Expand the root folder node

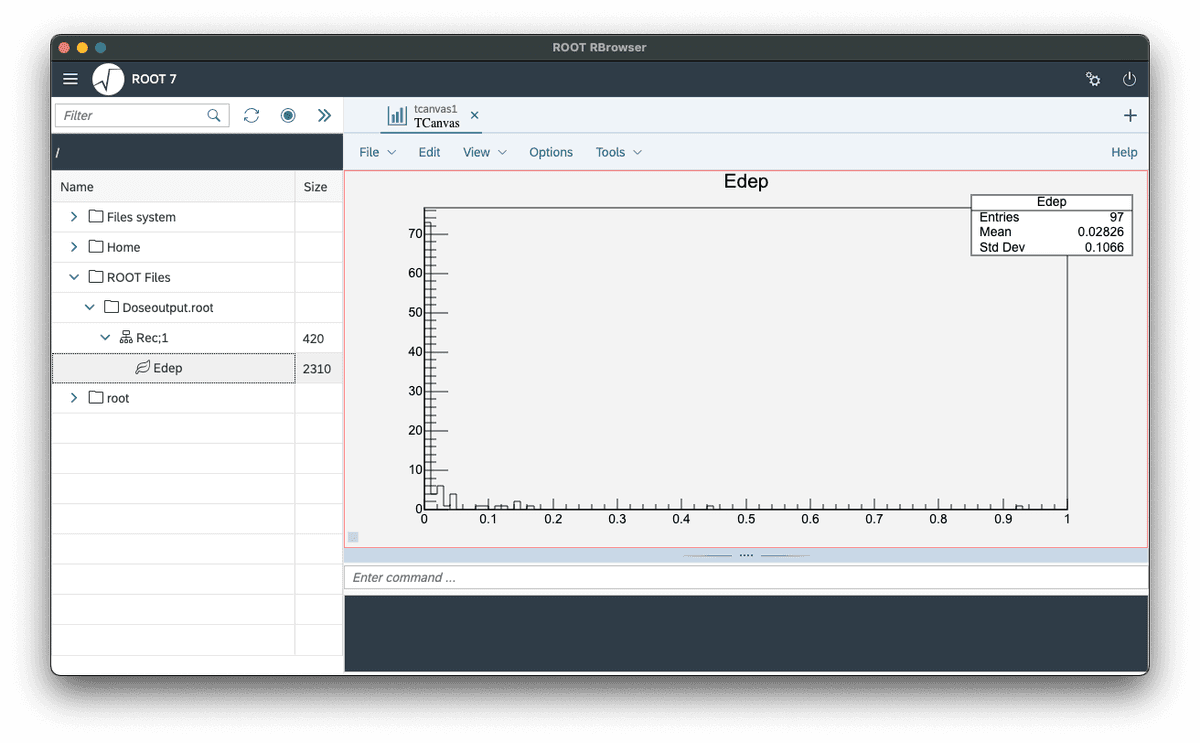pyautogui.click(x=74, y=398)
